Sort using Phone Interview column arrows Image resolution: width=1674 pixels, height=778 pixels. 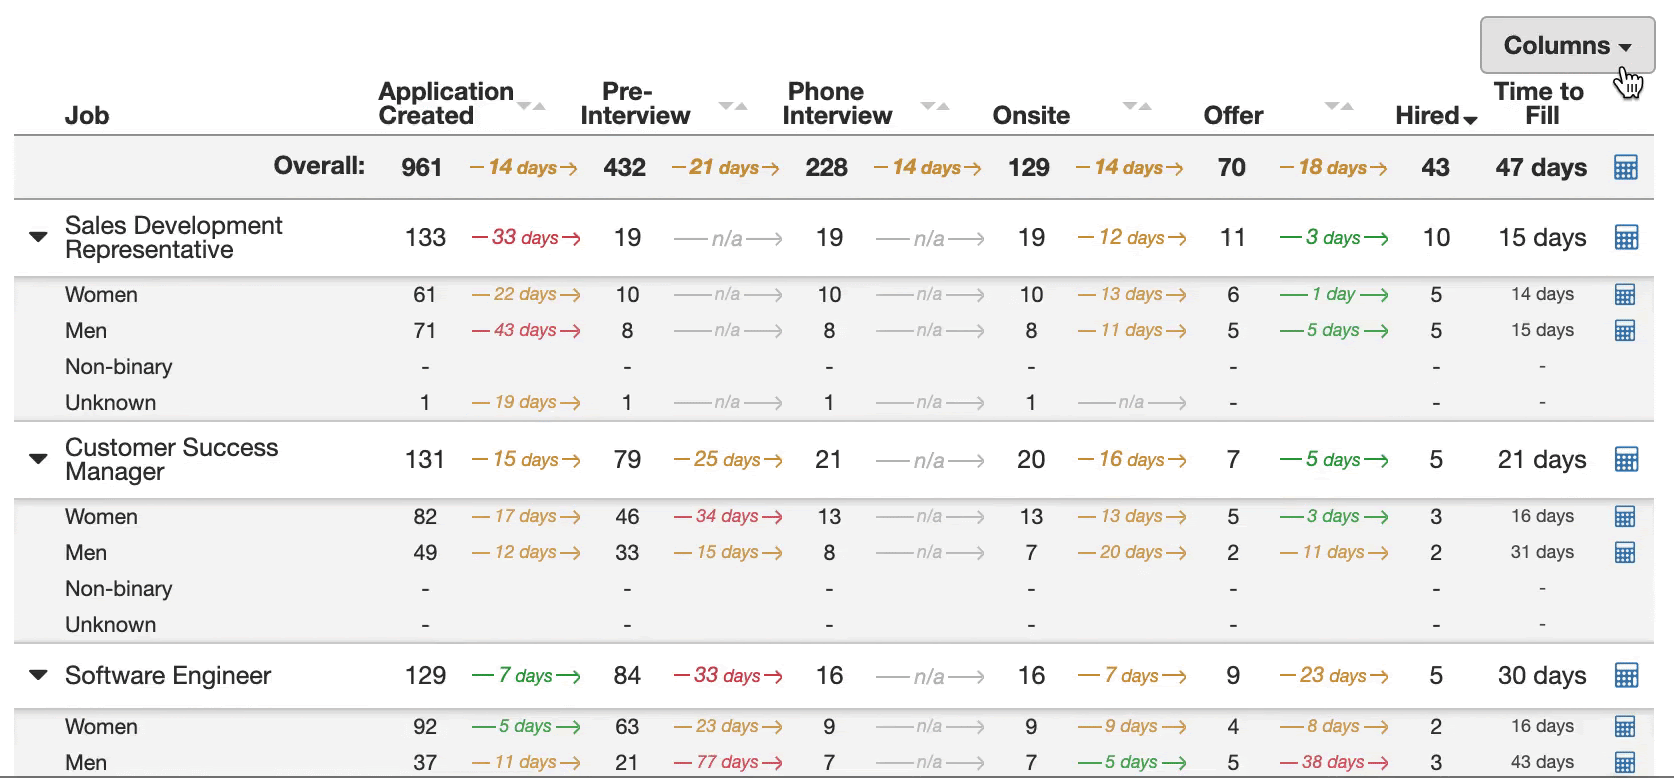coord(935,106)
